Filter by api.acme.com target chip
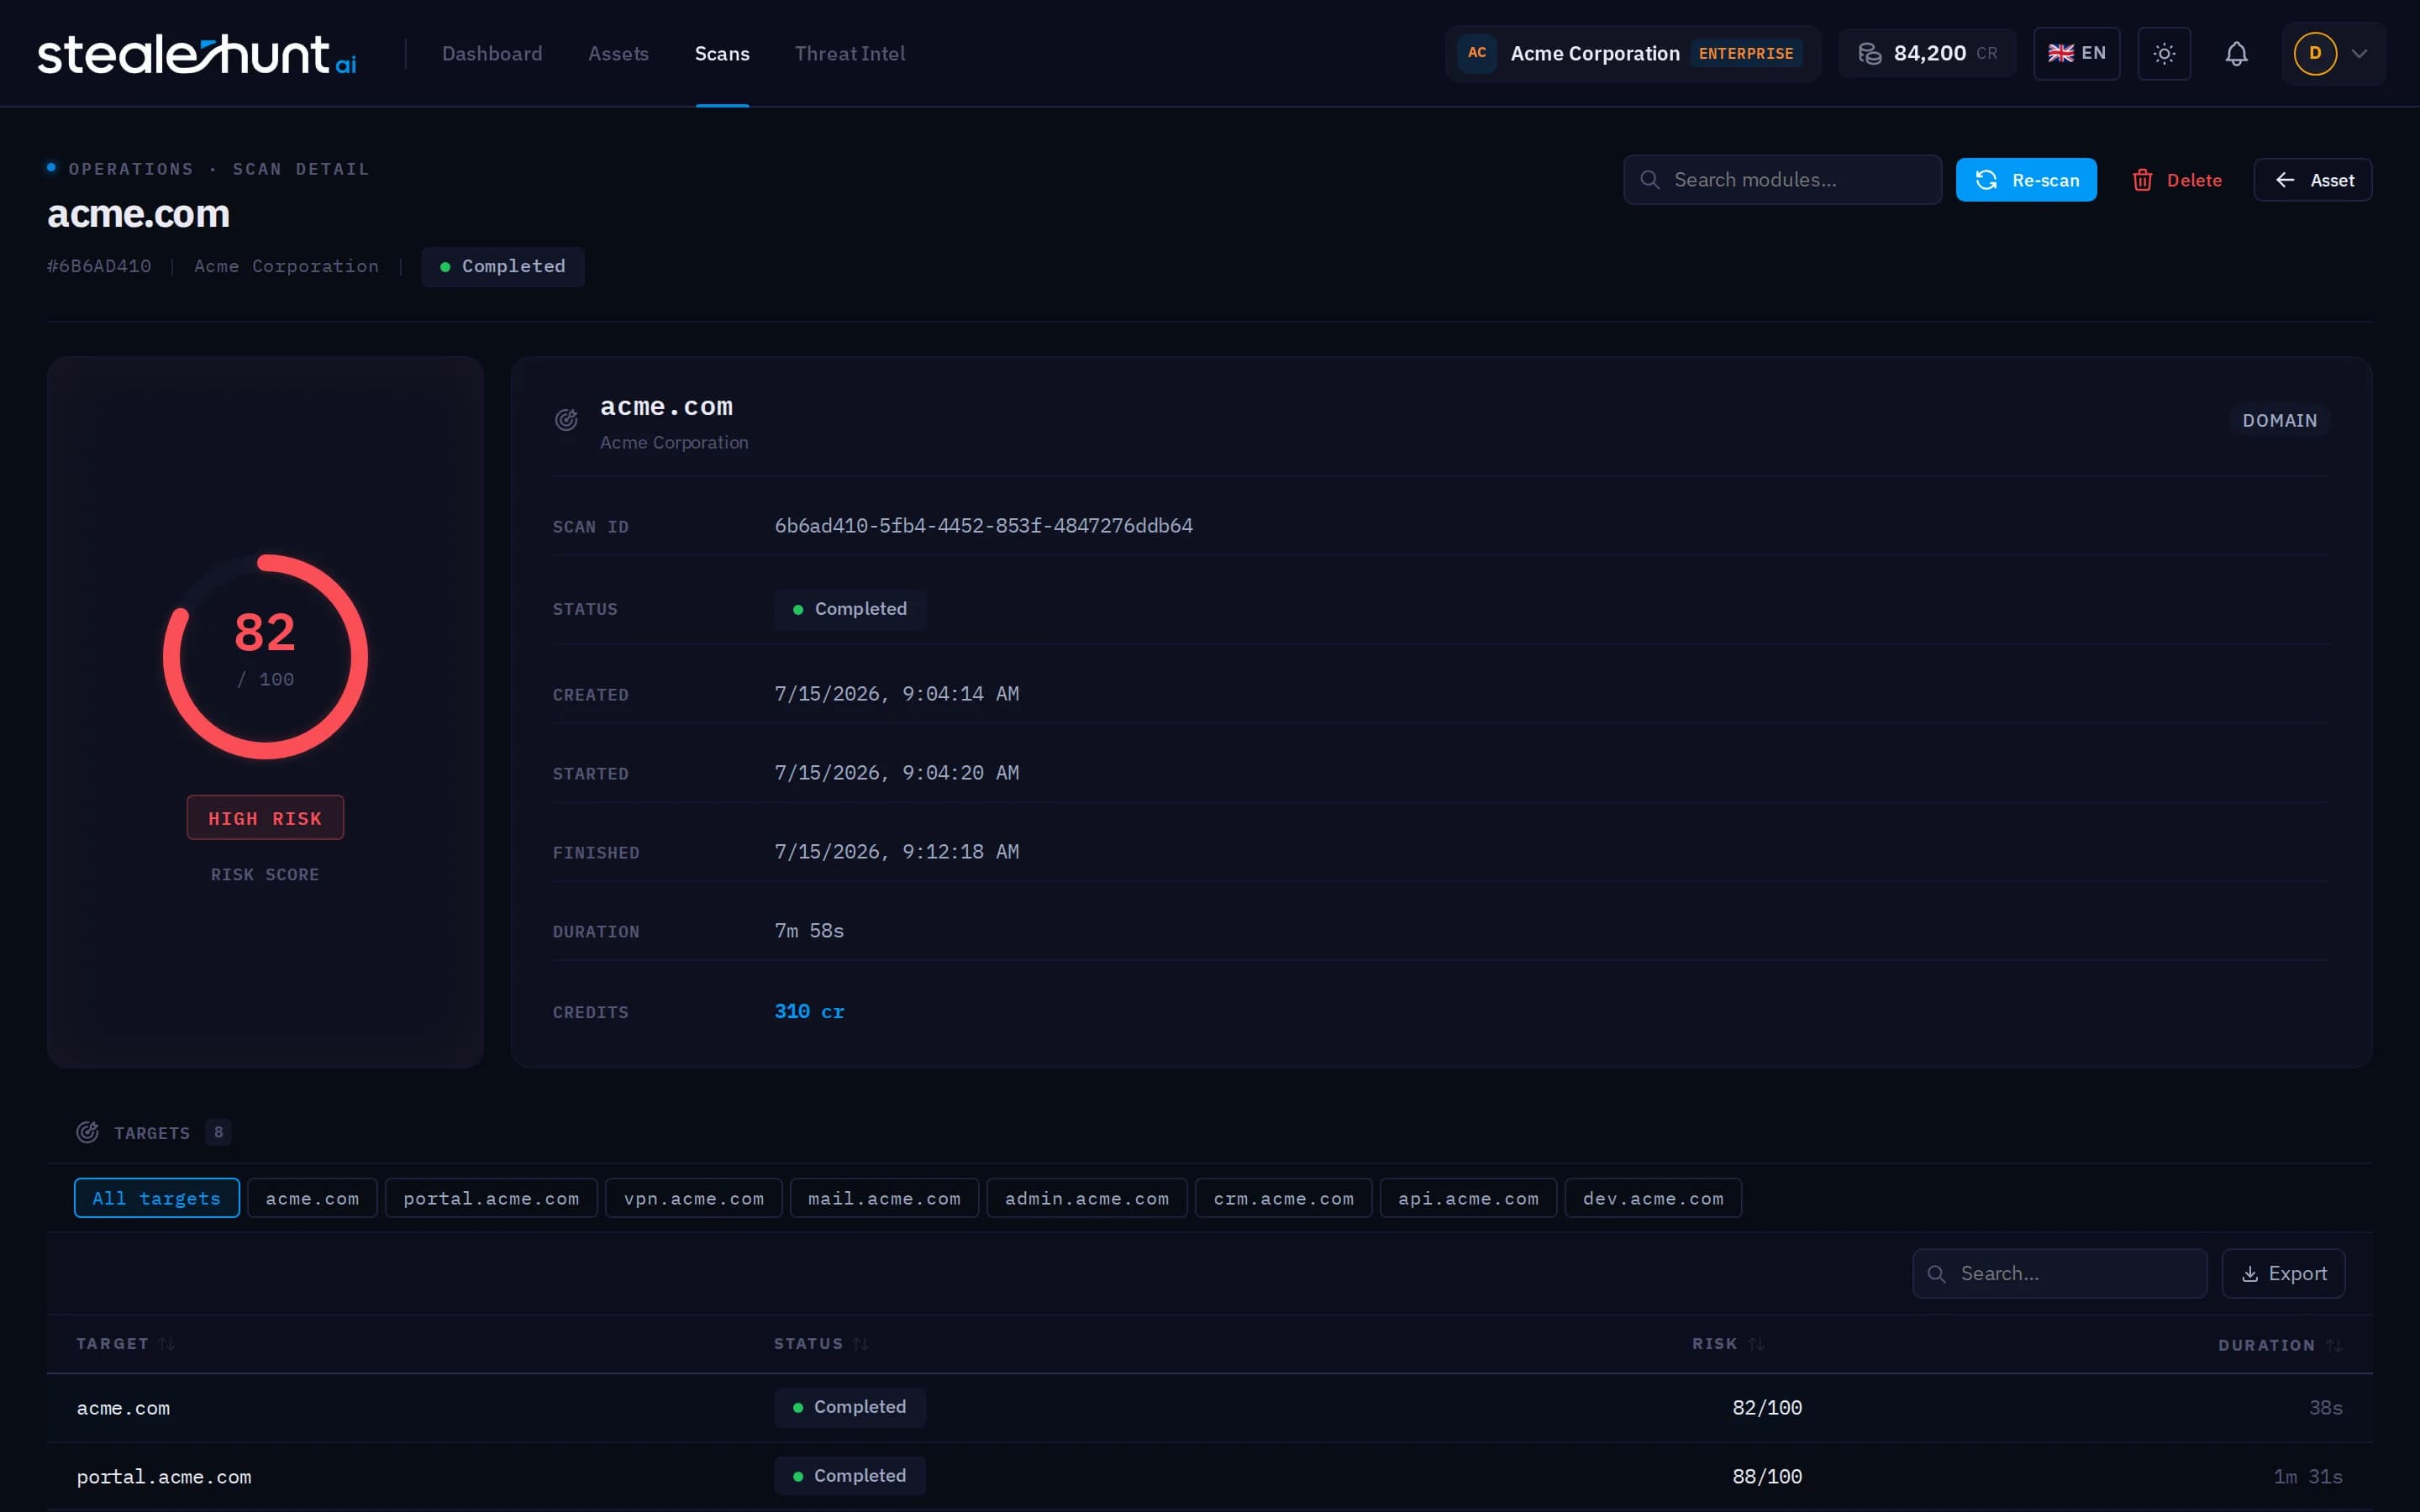Viewport: 2420px width, 1512px height. coord(1468,1198)
